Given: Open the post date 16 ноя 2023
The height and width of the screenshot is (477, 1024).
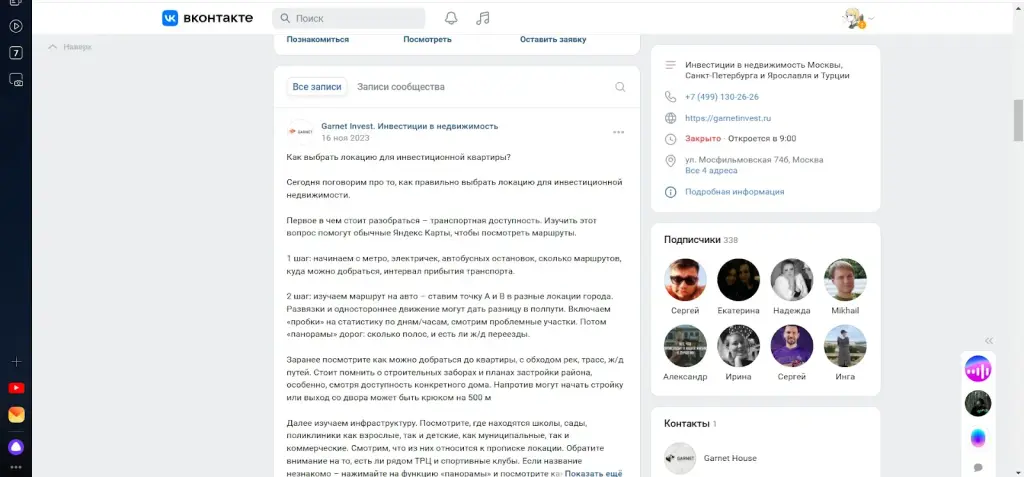Looking at the screenshot, I should pyautogui.click(x=345, y=138).
